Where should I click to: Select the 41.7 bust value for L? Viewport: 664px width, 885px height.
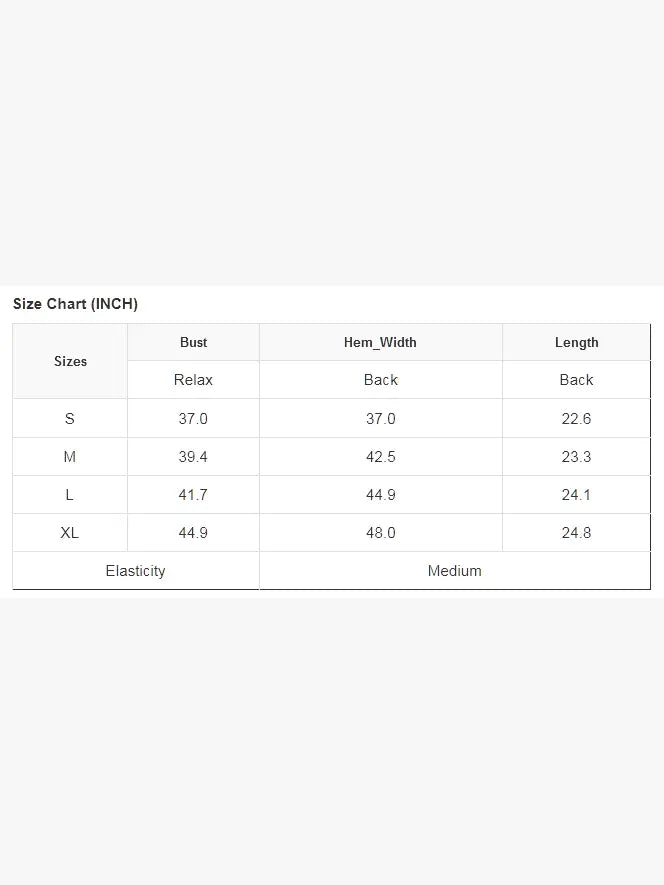pos(193,495)
